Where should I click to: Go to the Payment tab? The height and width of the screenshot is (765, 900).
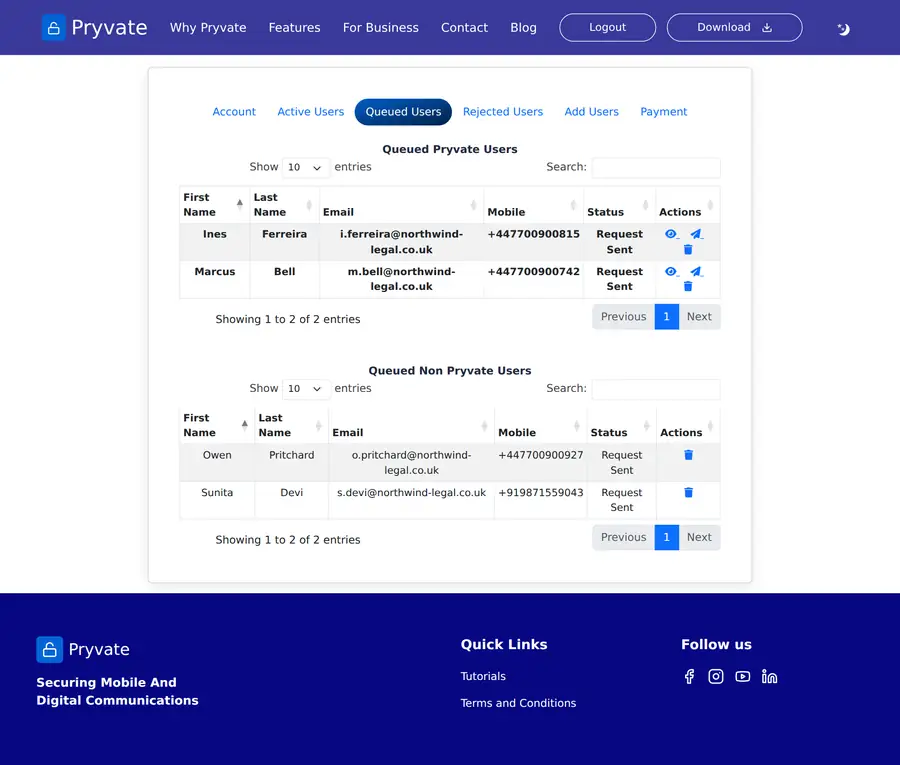664,112
